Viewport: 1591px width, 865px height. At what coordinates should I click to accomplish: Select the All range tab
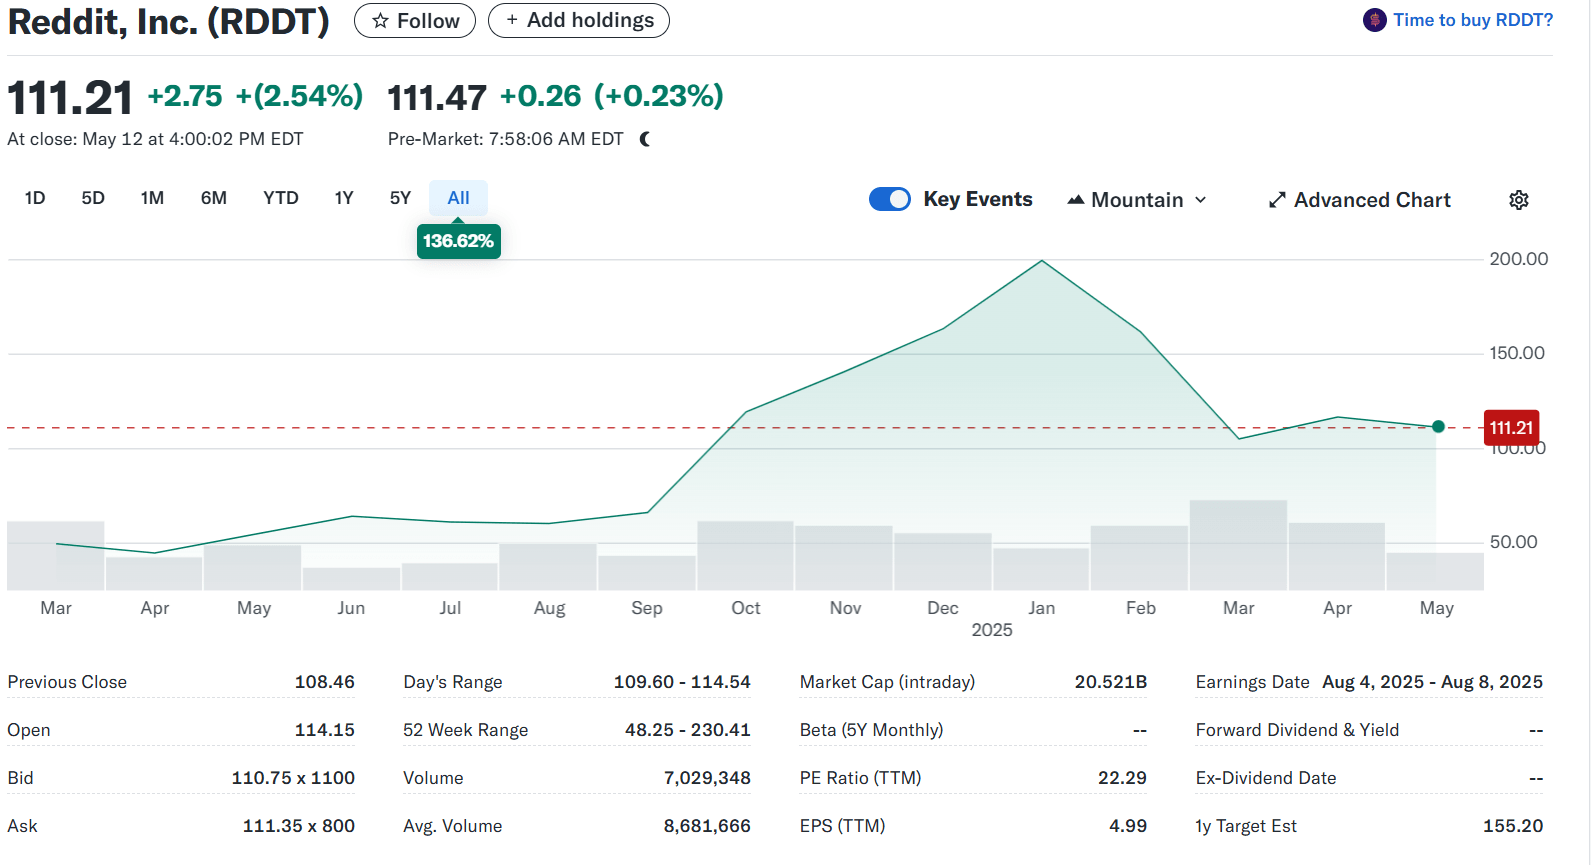(459, 198)
